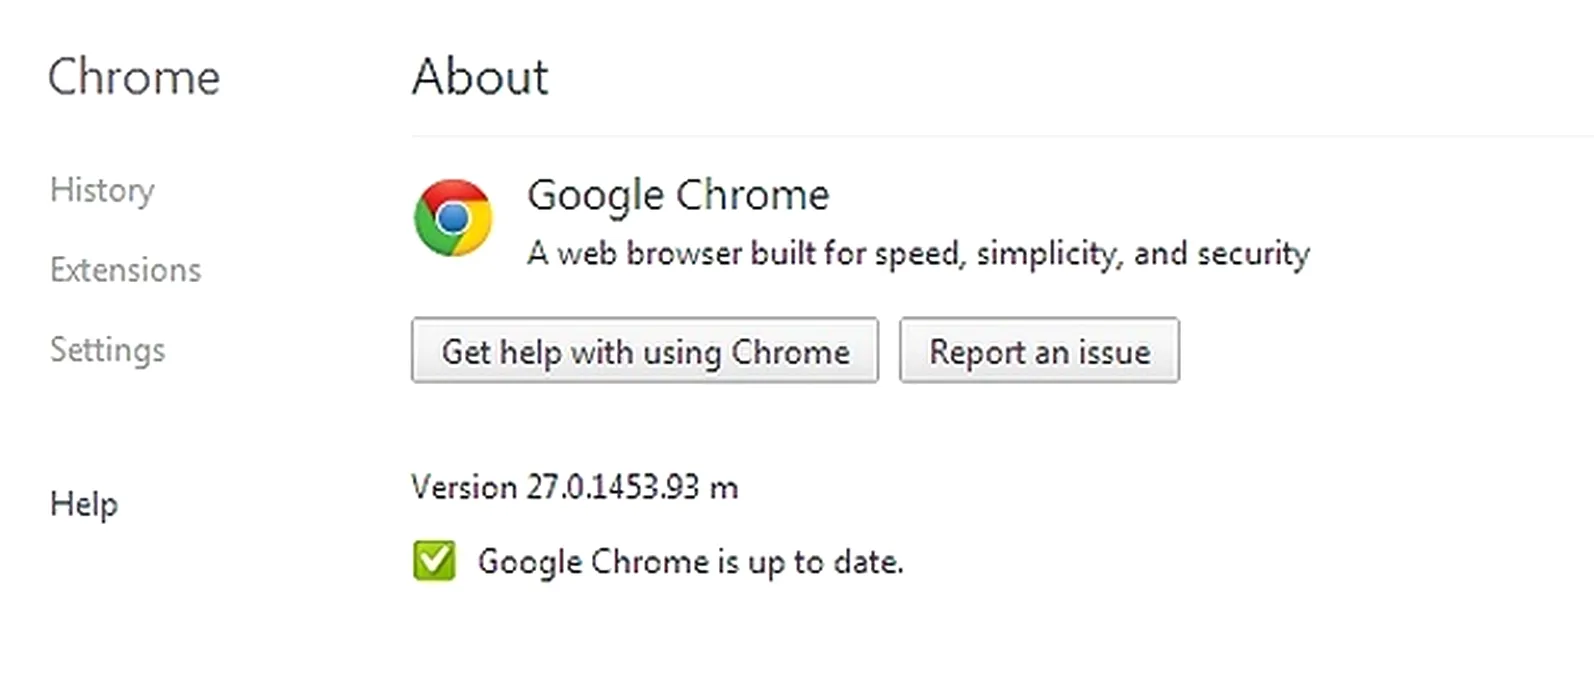Click the Google Chrome product name

(678, 195)
